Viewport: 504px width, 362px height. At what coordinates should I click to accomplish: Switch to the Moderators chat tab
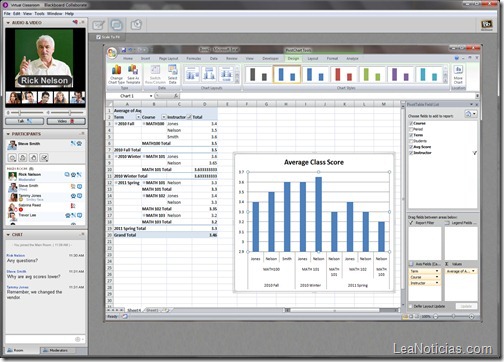[57, 350]
